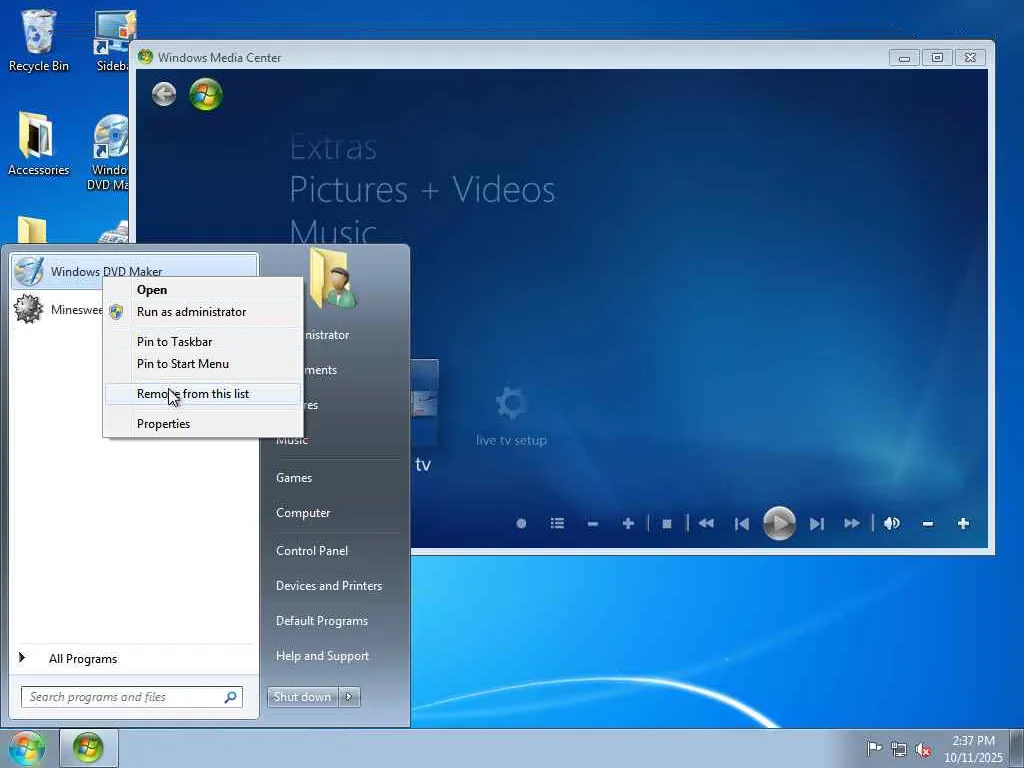Open Help and Support
Viewport: 1024px width, 768px height.
point(323,656)
